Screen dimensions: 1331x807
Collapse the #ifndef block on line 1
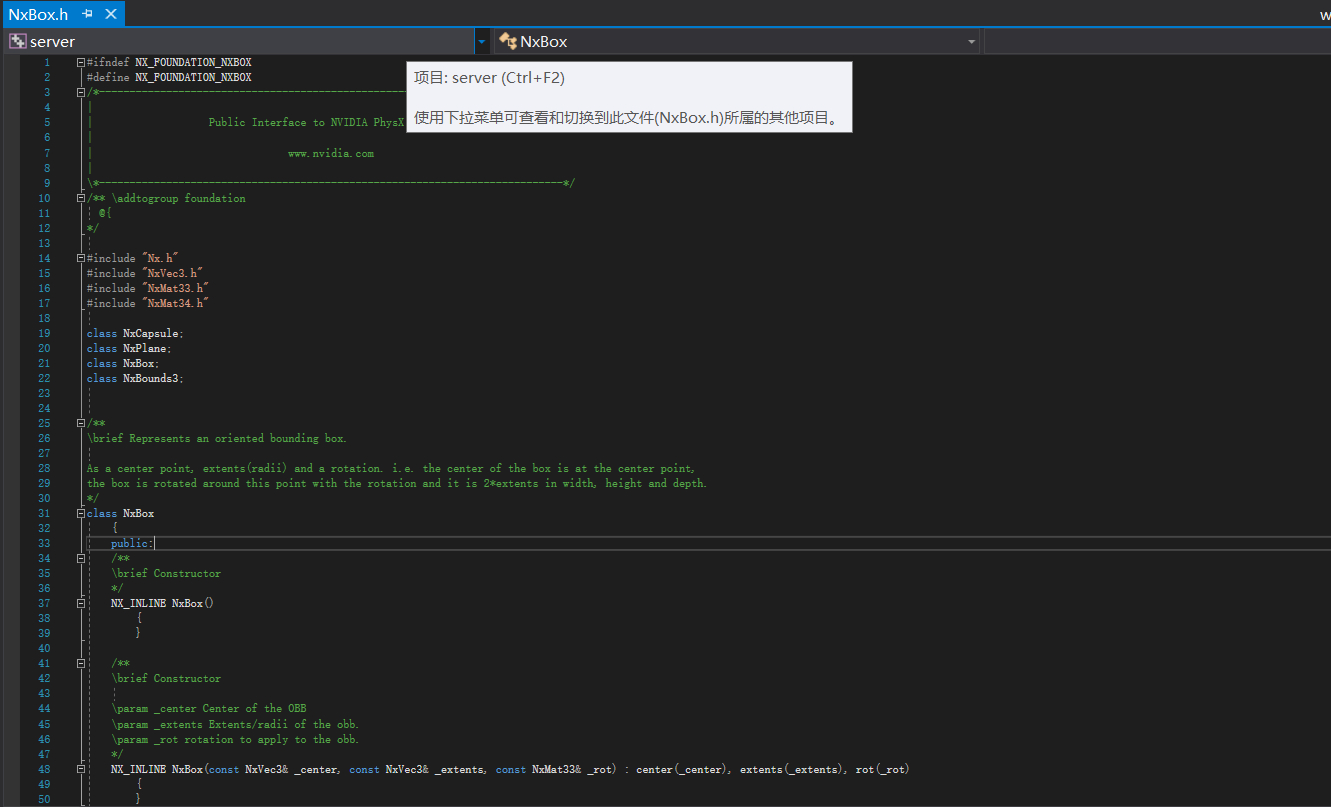click(x=81, y=62)
